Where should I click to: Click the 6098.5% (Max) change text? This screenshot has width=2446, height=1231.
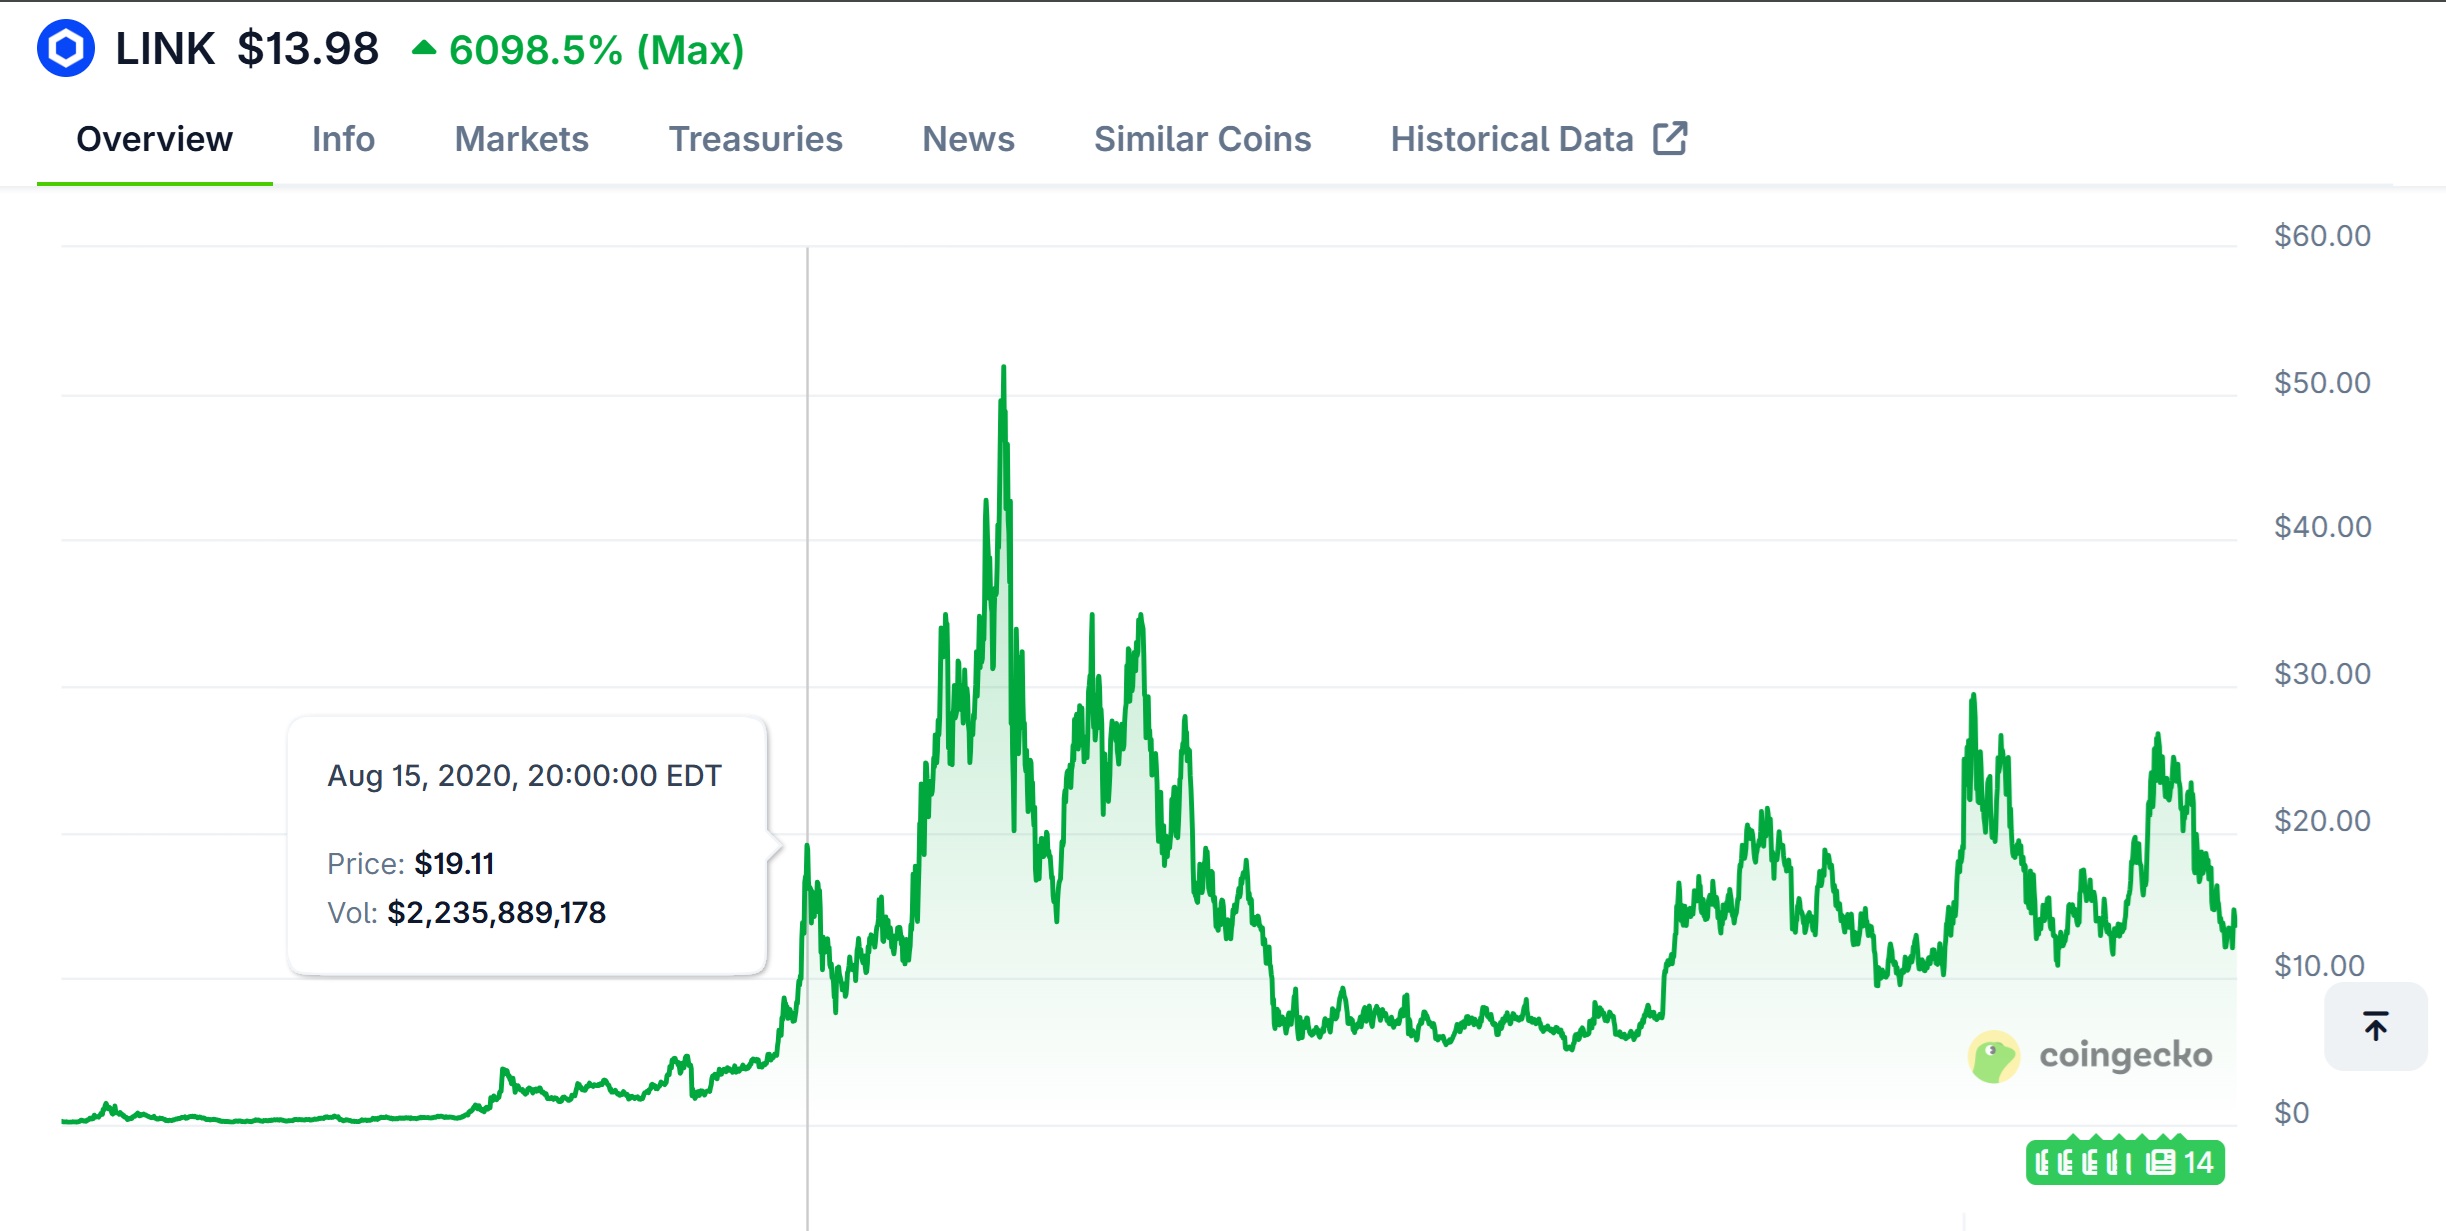pos(596,50)
